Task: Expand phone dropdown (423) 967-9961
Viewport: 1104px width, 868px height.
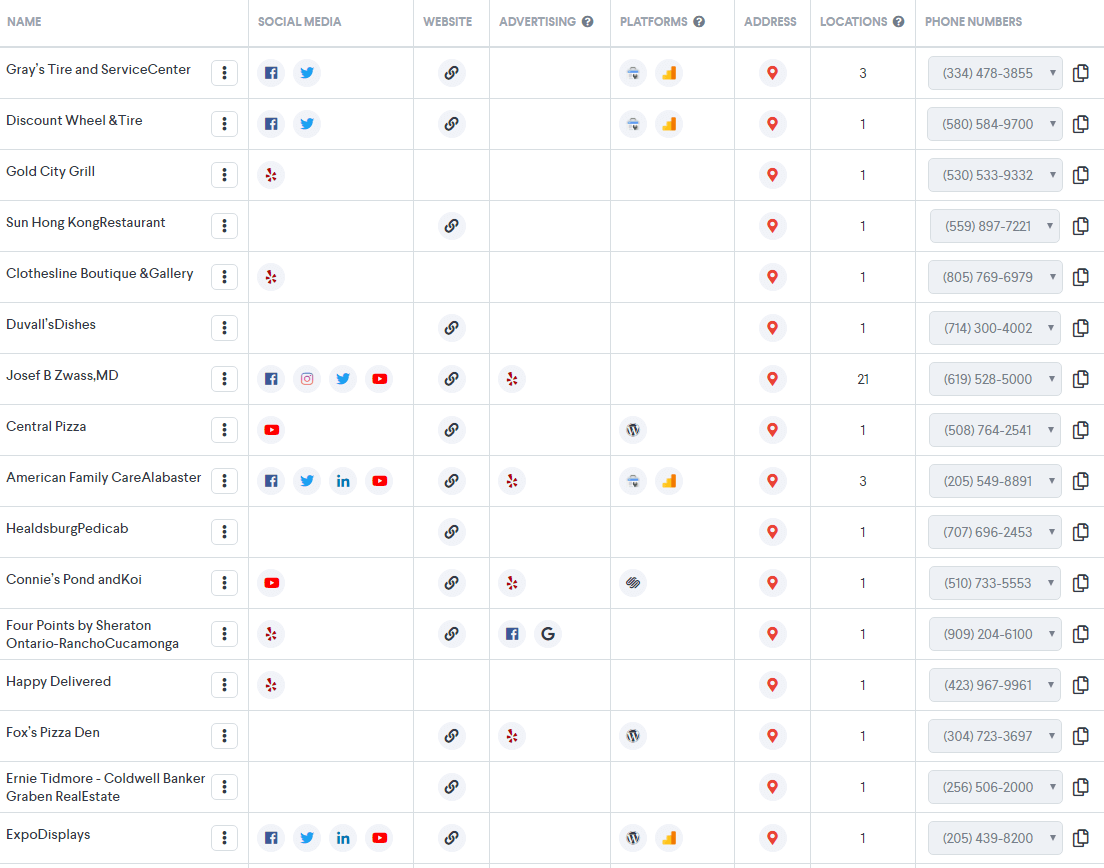Action: click(994, 686)
